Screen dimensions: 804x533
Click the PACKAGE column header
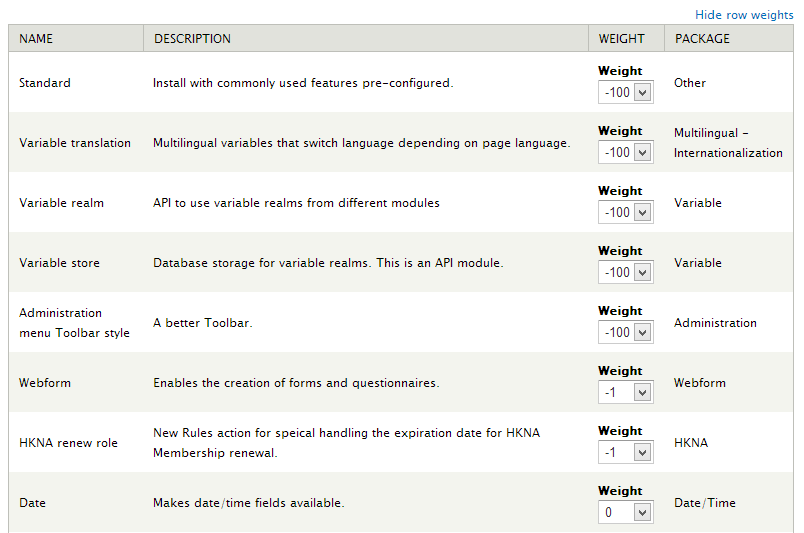pyautogui.click(x=702, y=39)
